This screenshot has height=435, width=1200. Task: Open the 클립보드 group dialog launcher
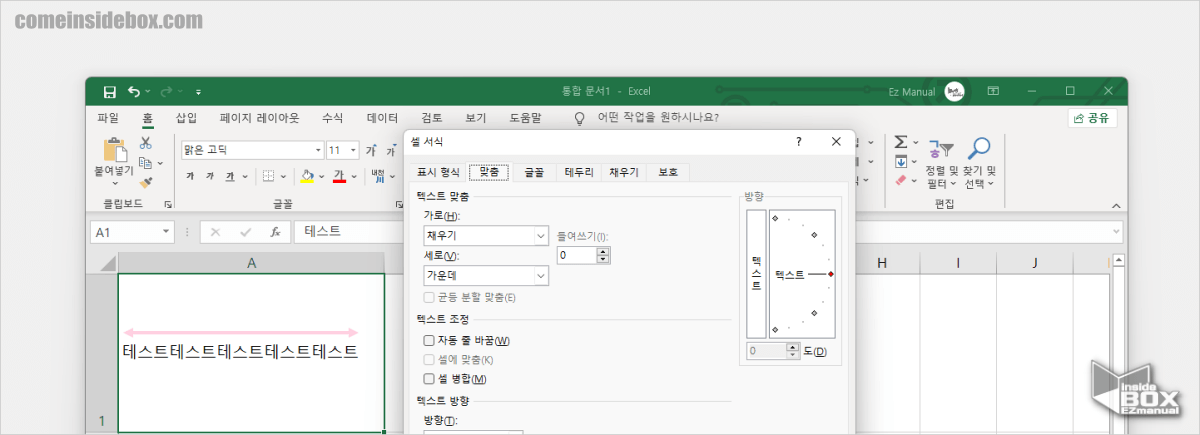pyautogui.click(x=168, y=204)
